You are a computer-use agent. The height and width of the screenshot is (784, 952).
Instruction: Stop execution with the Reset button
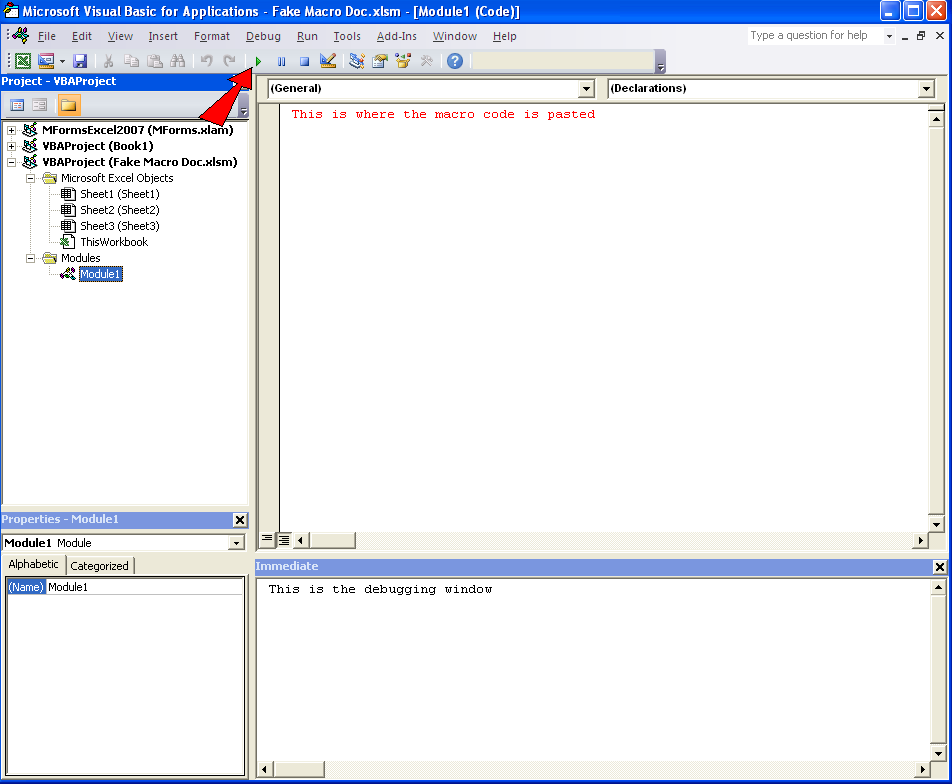[304, 60]
